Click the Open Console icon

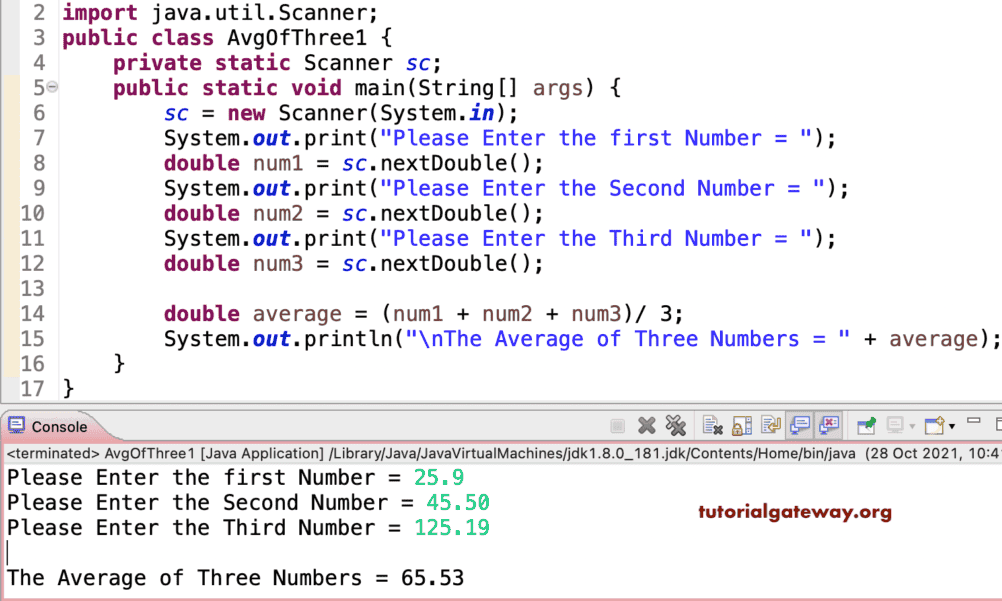coord(935,425)
